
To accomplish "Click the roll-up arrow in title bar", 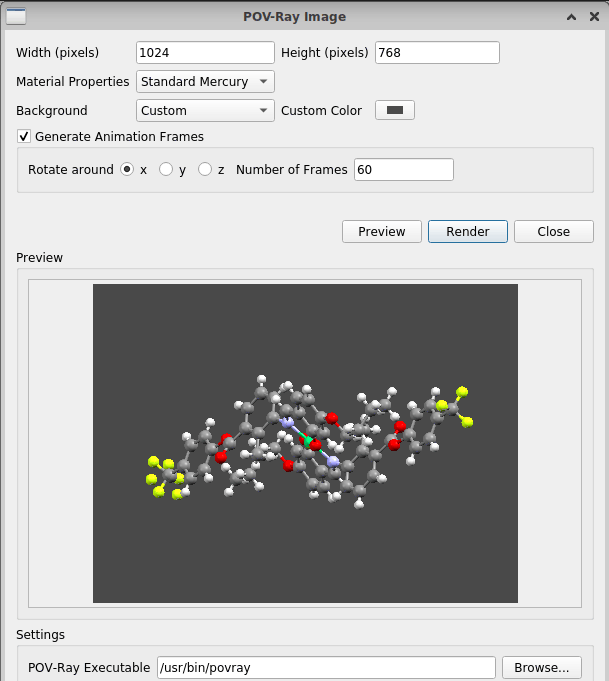I will [x=571, y=17].
